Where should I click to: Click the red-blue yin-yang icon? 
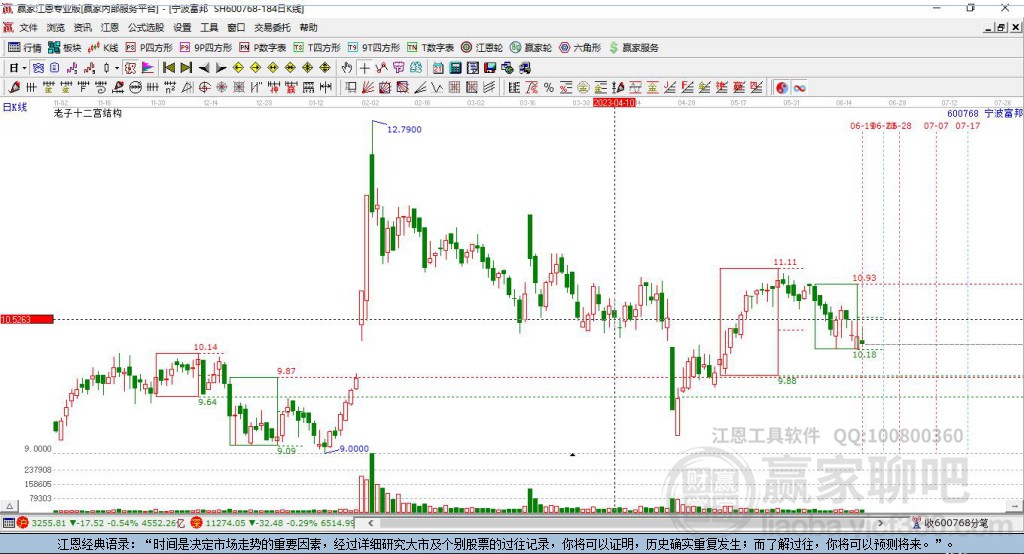click(782, 88)
